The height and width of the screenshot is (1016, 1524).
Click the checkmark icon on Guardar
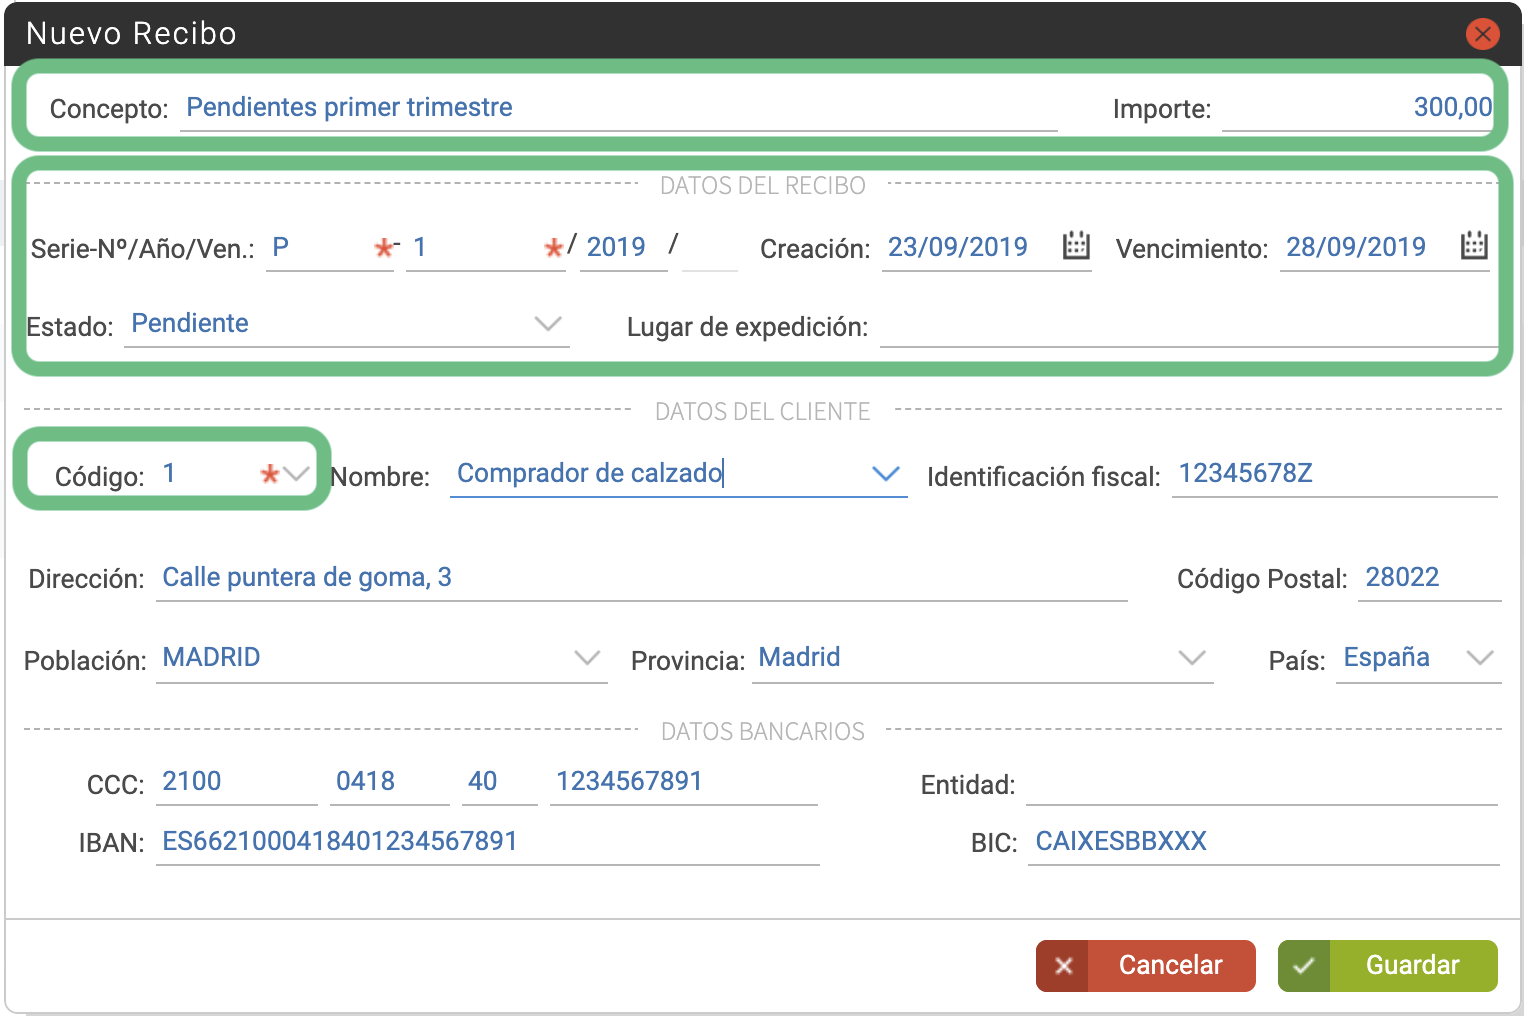[1304, 966]
